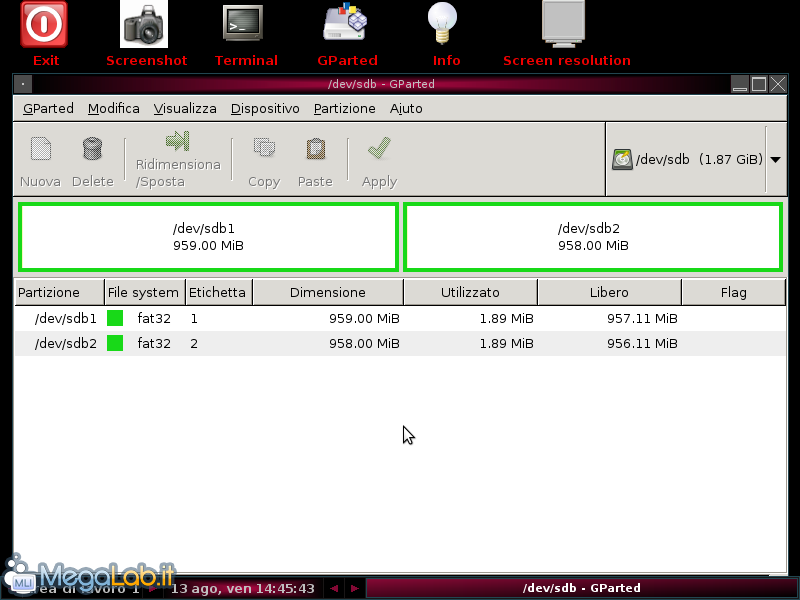Screen dimensions: 800x600
Task: Open the Visualizza menu
Action: tap(185, 109)
